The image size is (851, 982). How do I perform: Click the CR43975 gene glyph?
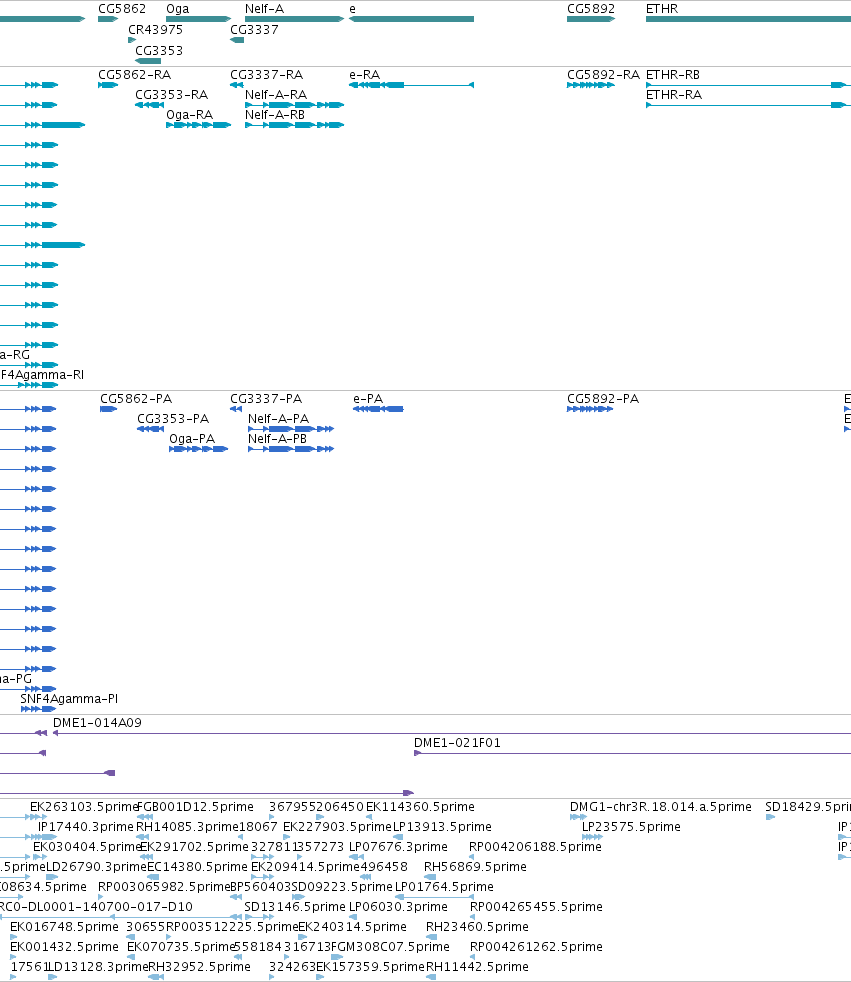coord(132,40)
